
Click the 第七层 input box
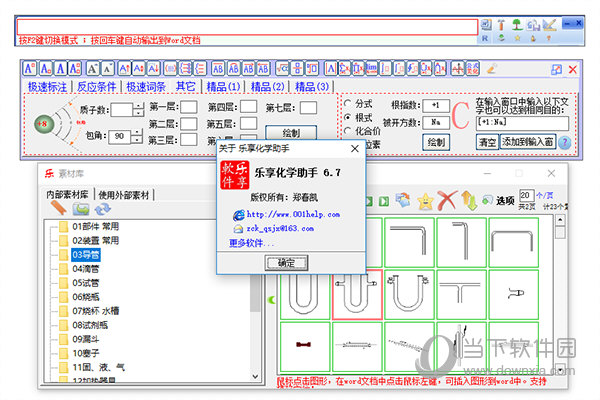click(x=308, y=108)
